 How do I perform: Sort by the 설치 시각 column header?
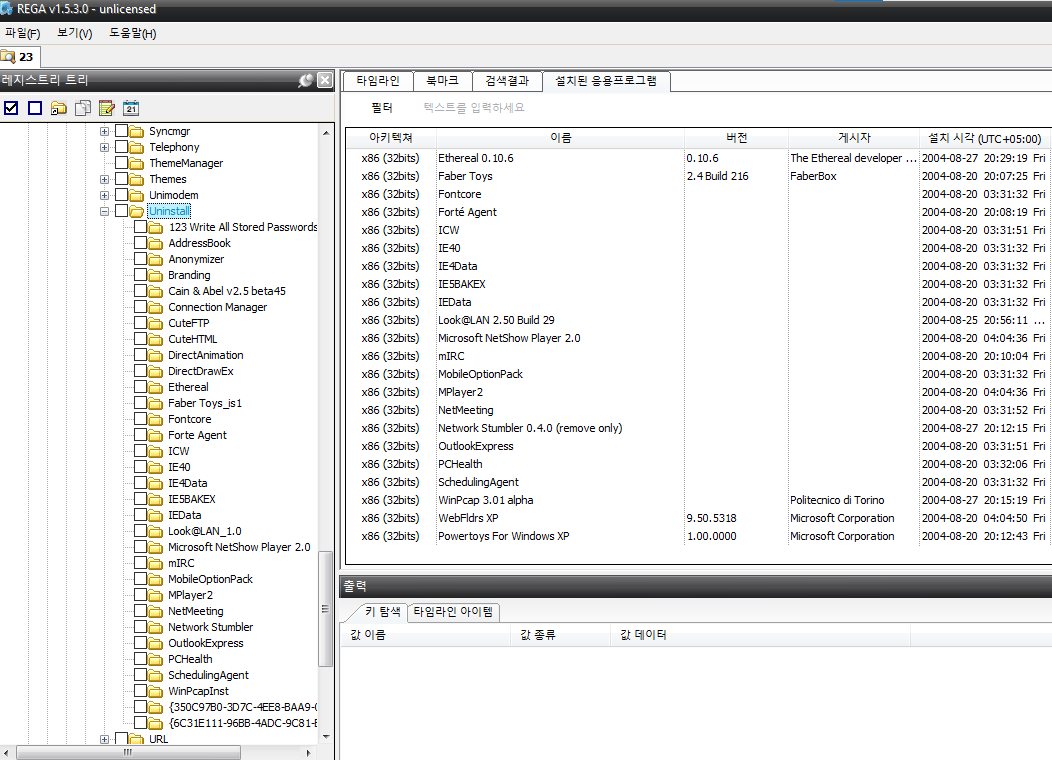pos(984,138)
